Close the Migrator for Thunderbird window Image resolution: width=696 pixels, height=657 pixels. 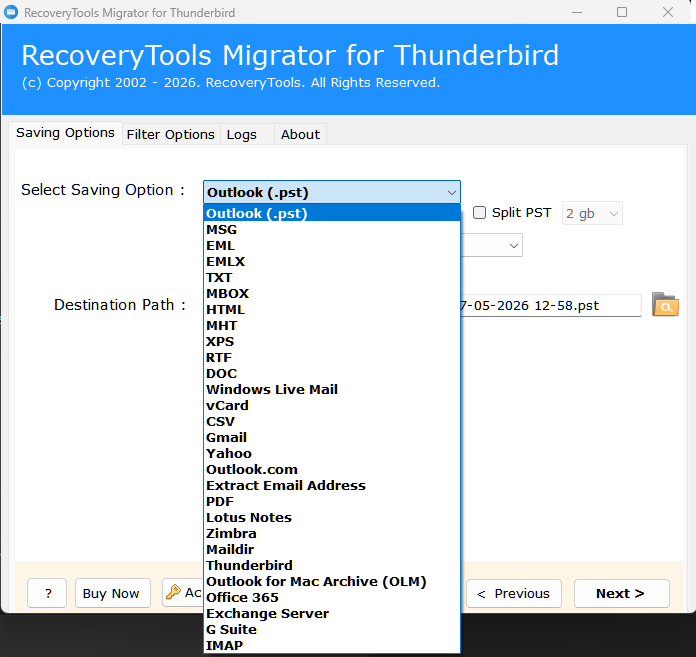(x=668, y=12)
